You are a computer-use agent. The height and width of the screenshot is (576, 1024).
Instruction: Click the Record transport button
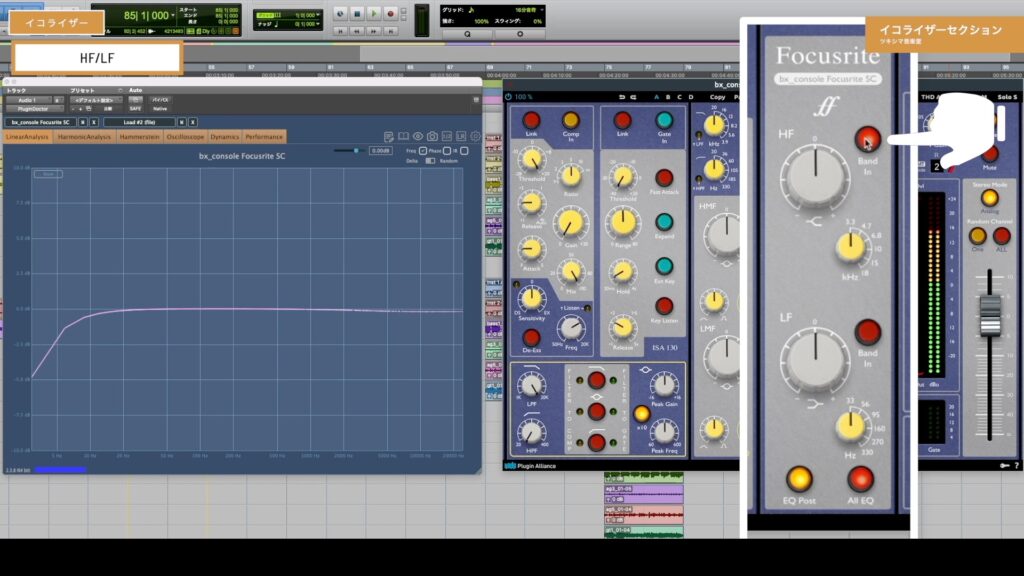pos(391,13)
